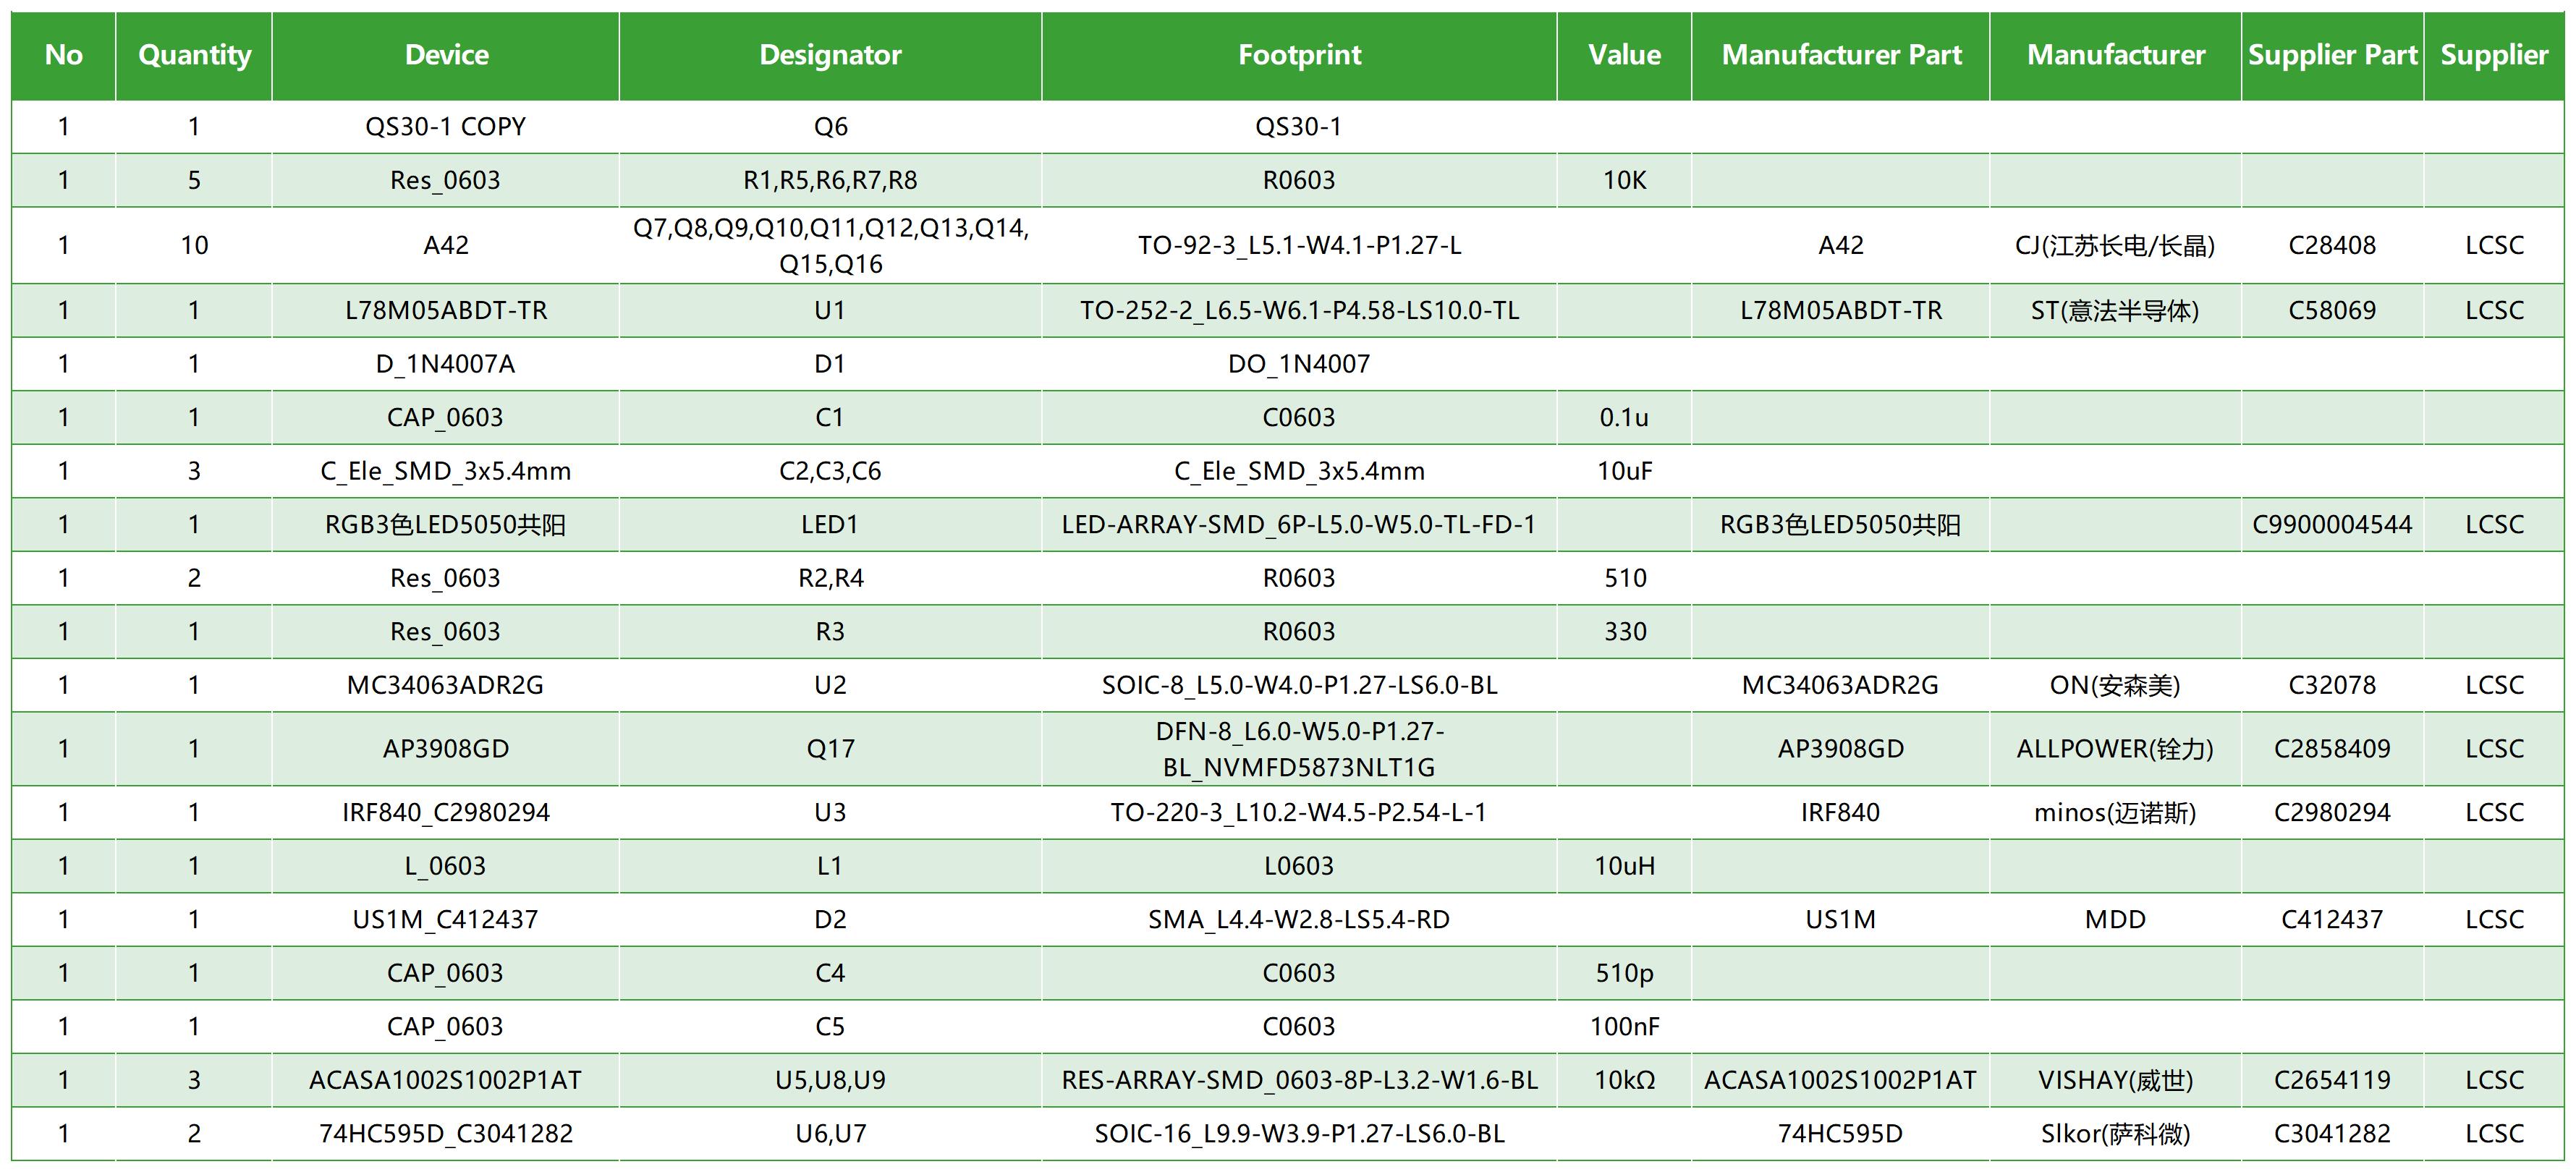Select the D_1N4007A device cell
Viewport: 2576px width, 1172px height.
445,364
